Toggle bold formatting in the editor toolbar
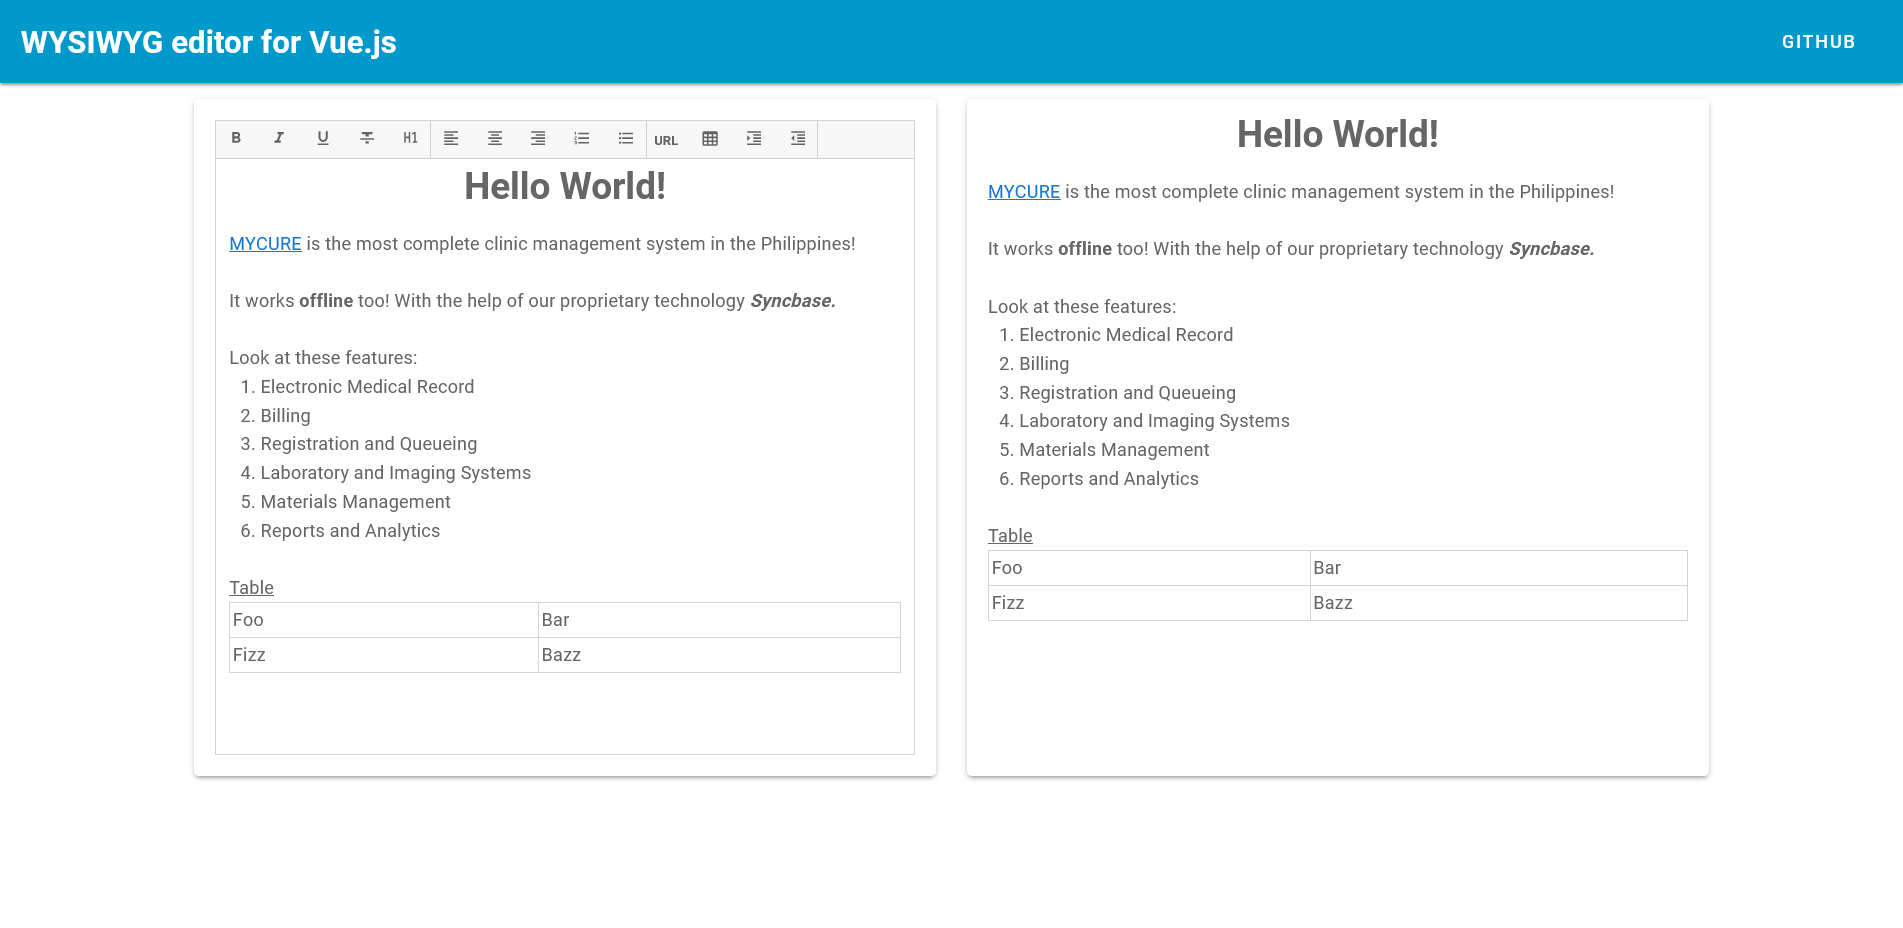The height and width of the screenshot is (928, 1903). [236, 138]
